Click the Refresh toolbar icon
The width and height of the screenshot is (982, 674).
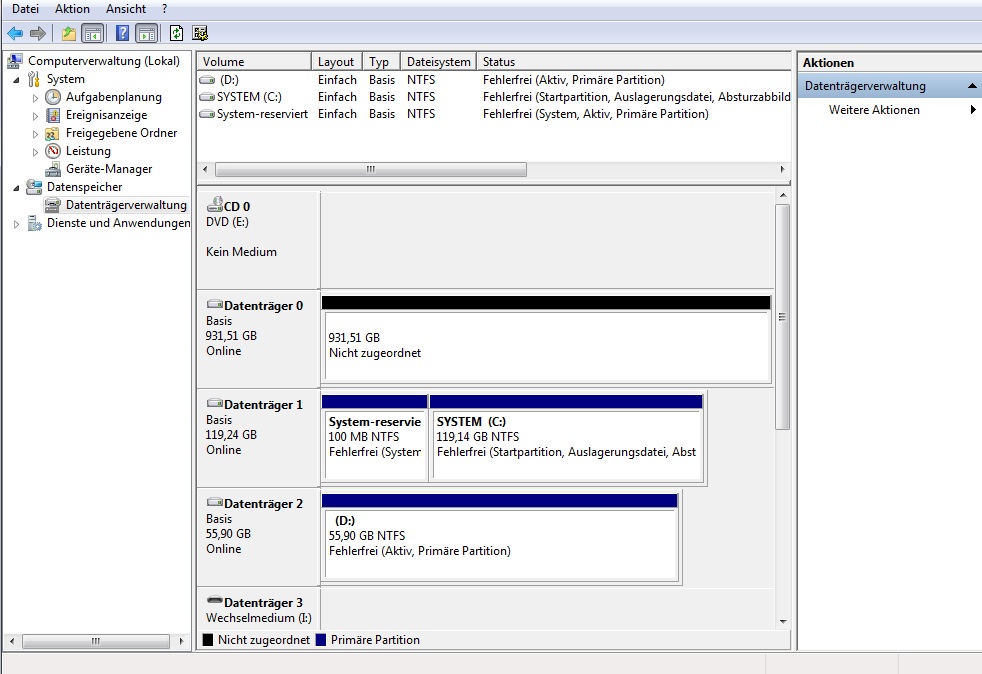click(177, 33)
